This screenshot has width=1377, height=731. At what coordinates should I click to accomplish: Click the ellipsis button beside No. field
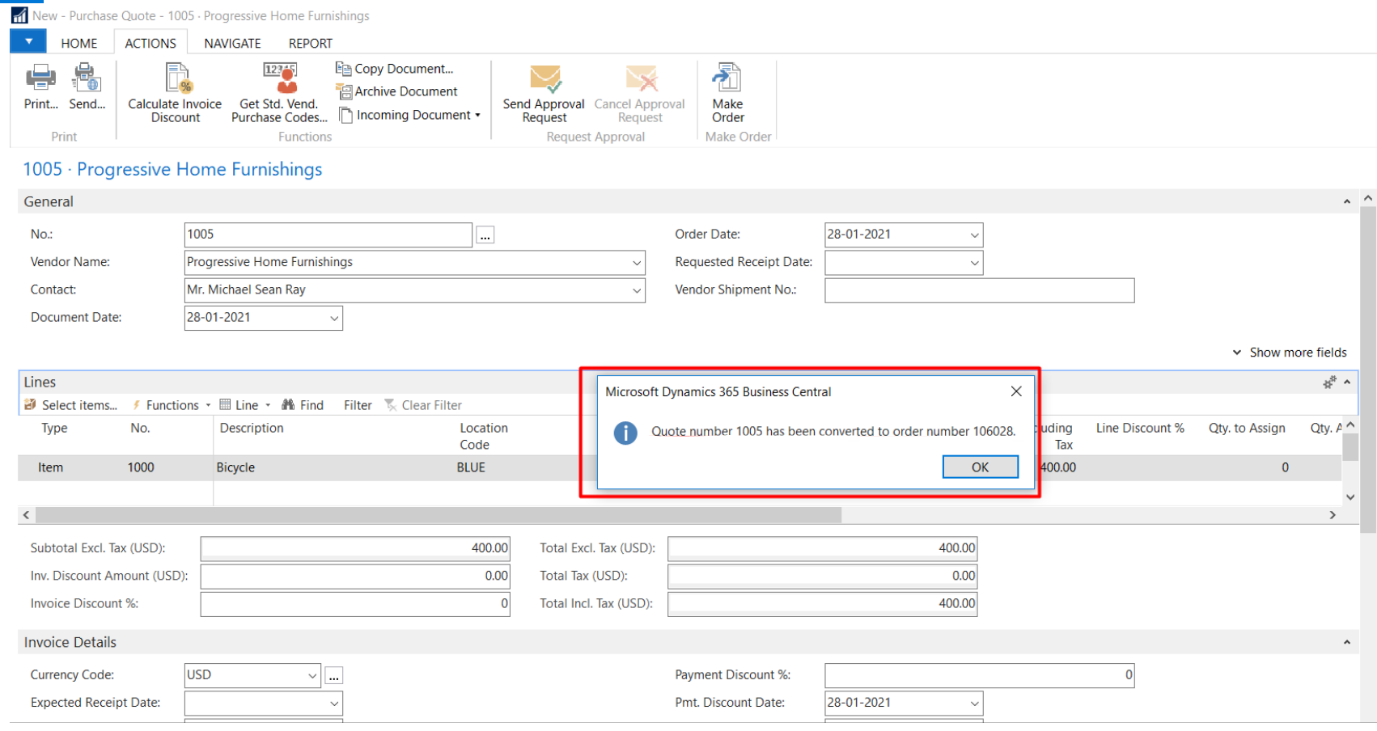click(x=485, y=235)
